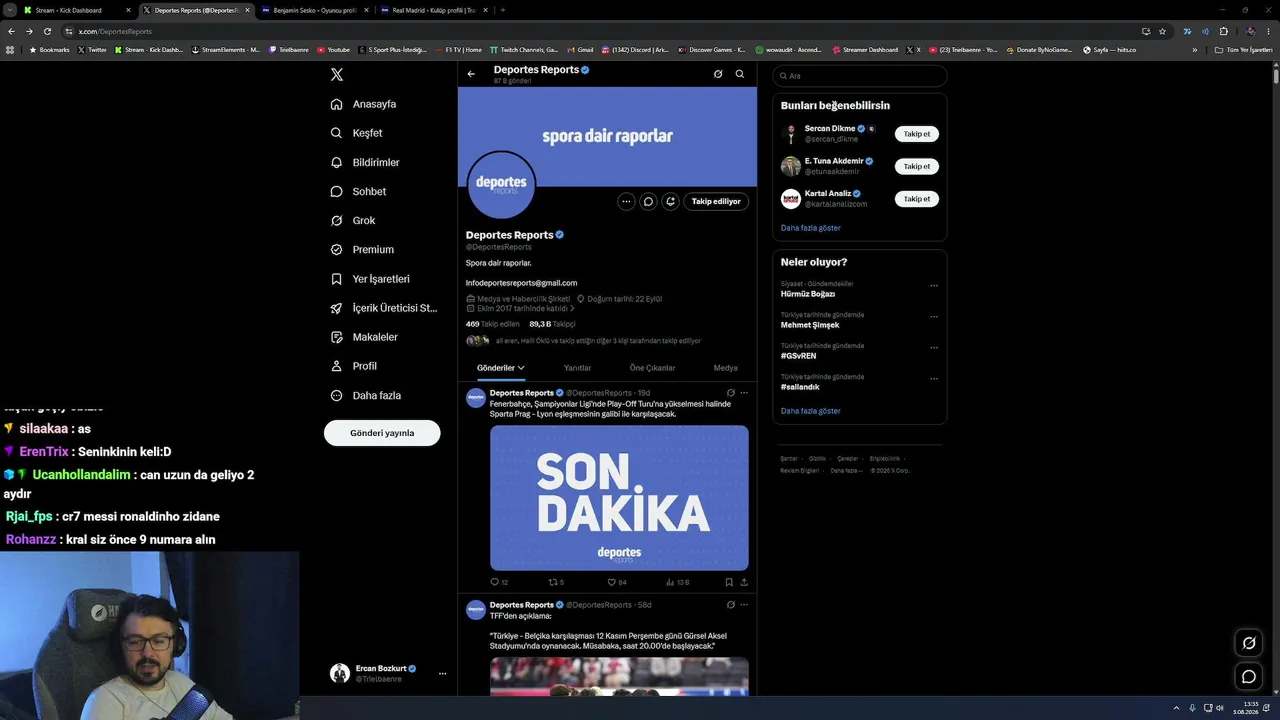Switch to the Medya tab

726,368
